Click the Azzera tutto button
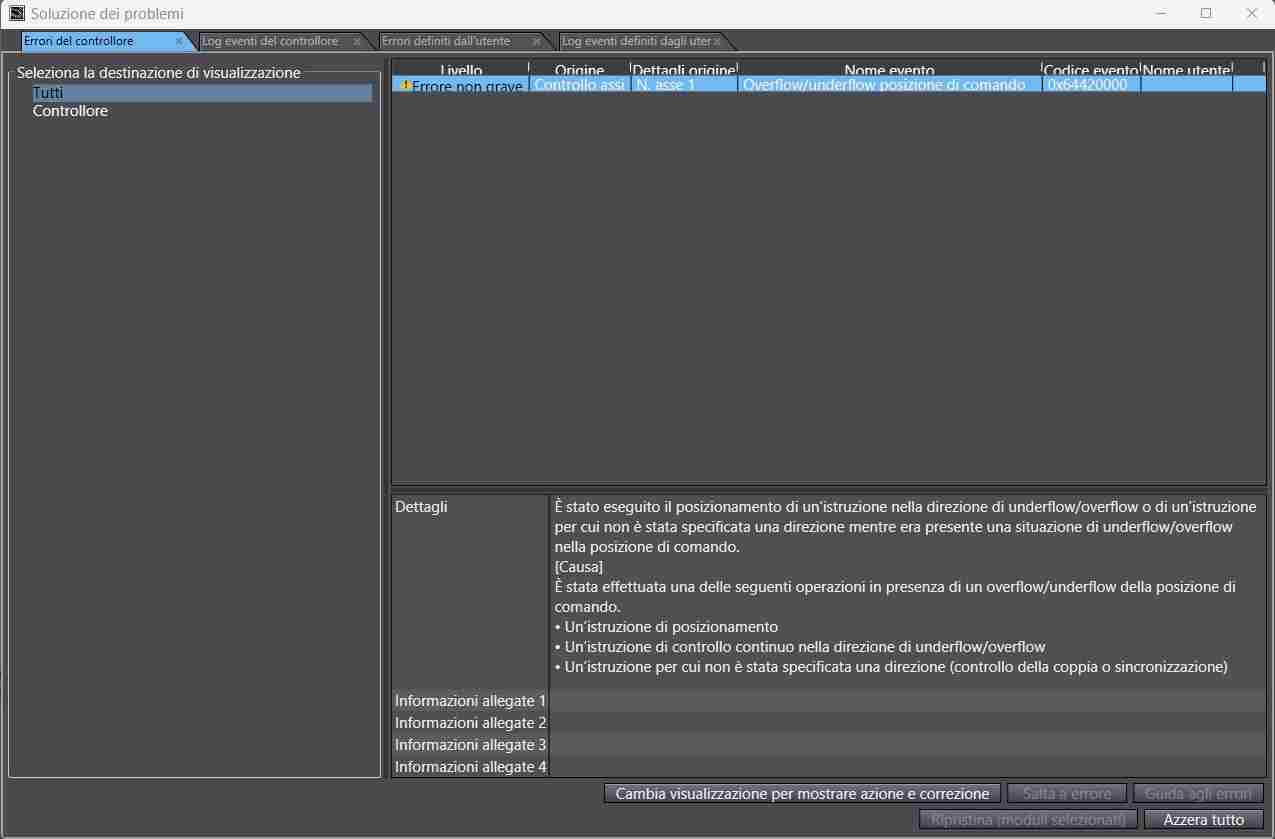 pos(1204,819)
